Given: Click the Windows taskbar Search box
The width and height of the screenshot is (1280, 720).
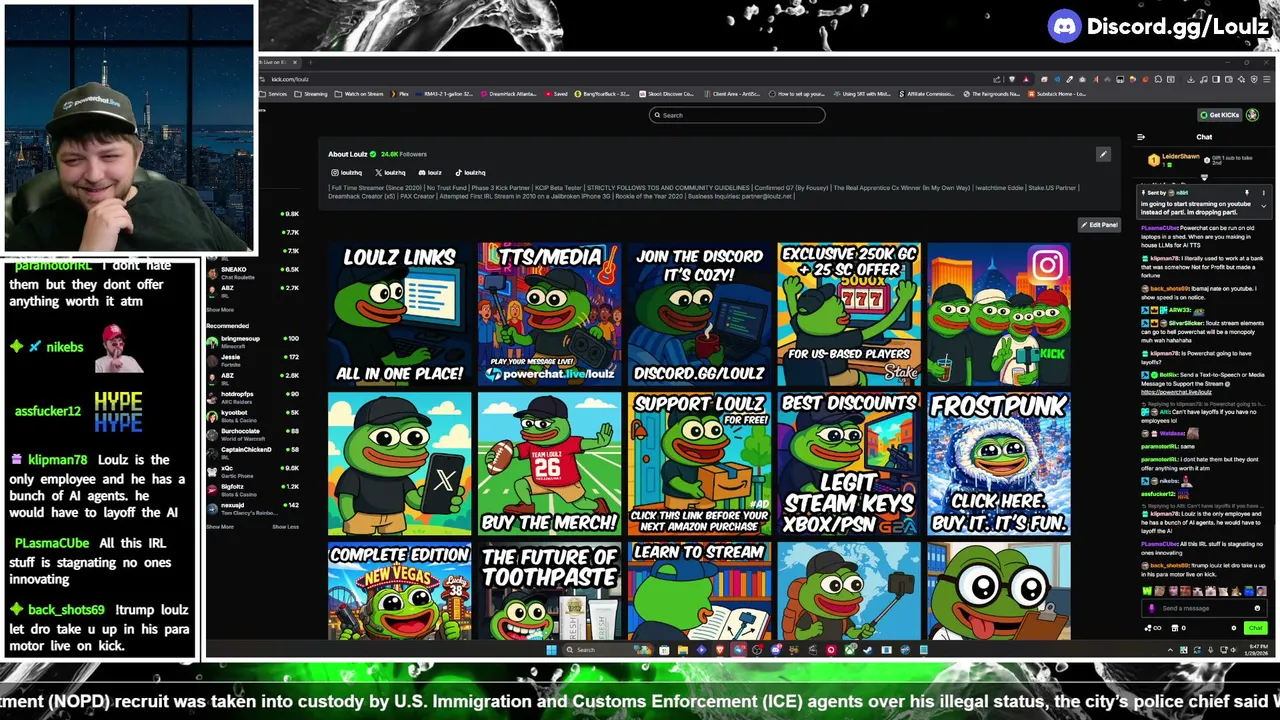Looking at the screenshot, I should coord(607,650).
